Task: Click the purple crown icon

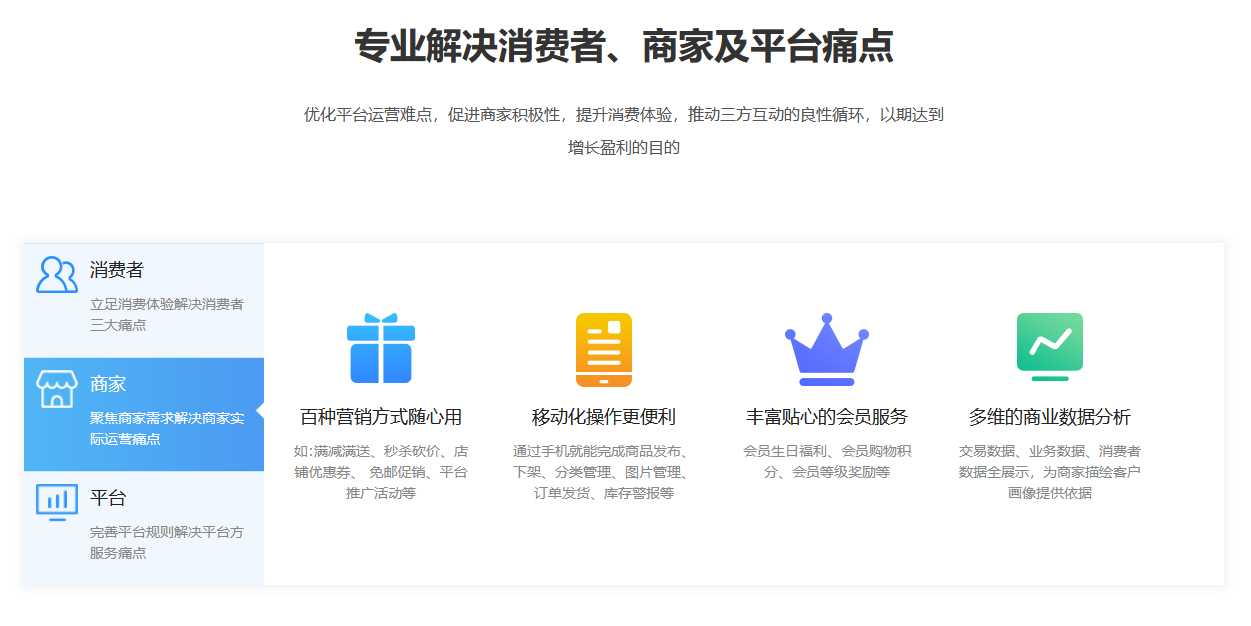Action: 827,350
